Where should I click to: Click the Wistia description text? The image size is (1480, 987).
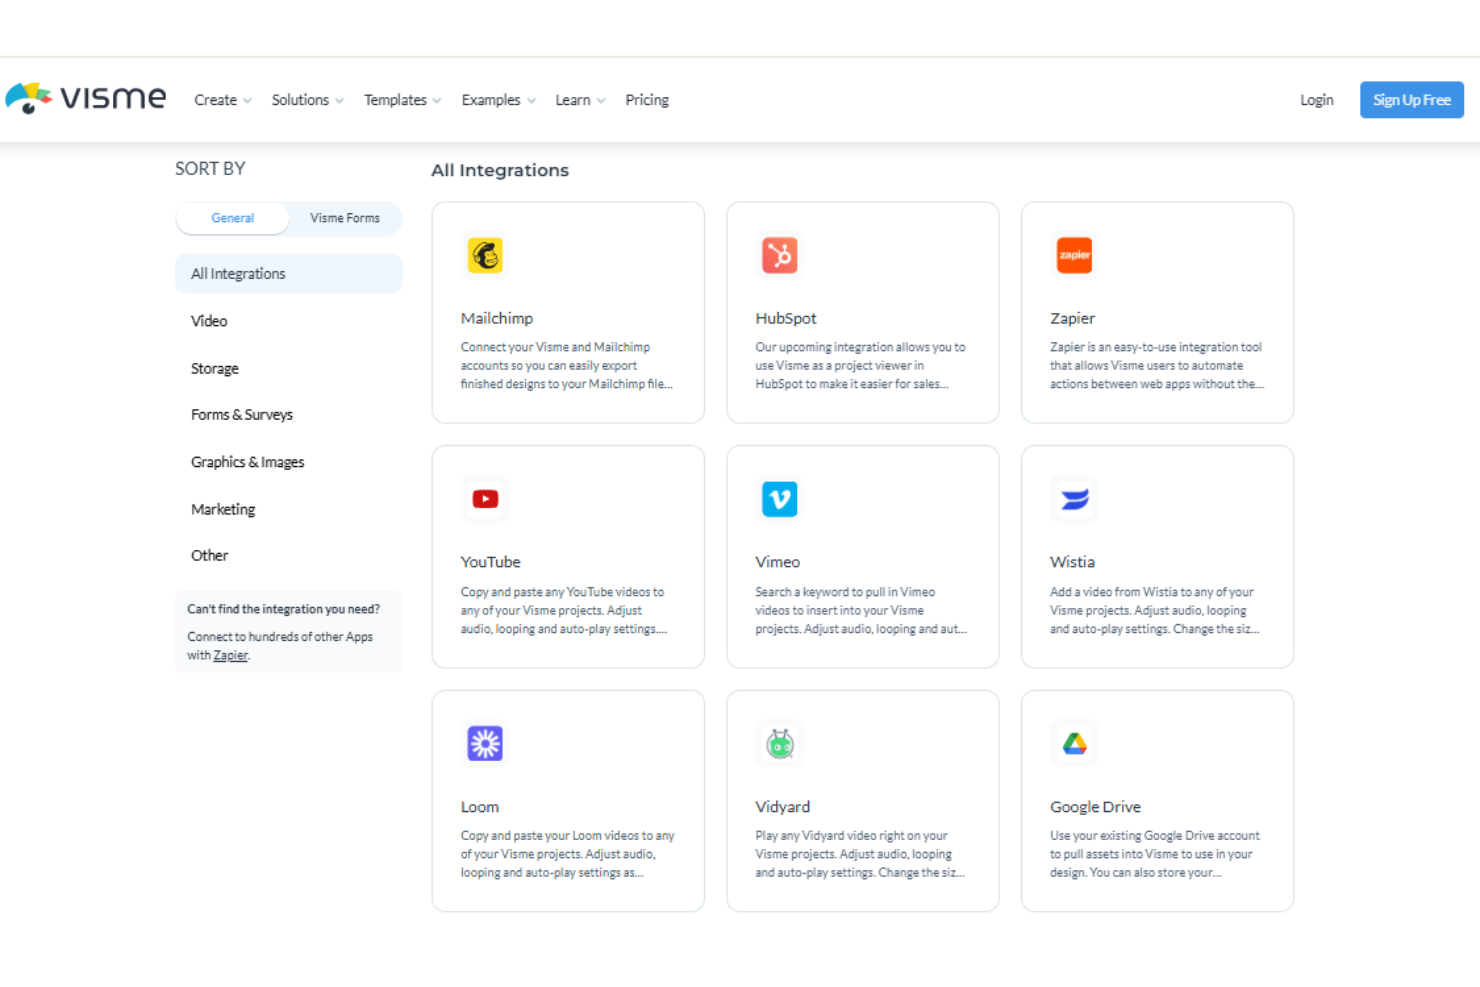[1155, 610]
